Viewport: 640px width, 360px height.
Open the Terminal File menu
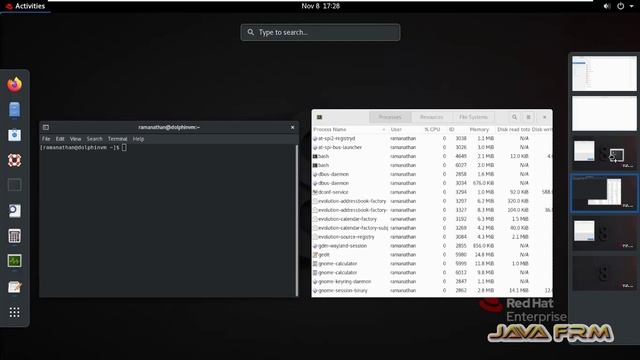tap(46, 139)
